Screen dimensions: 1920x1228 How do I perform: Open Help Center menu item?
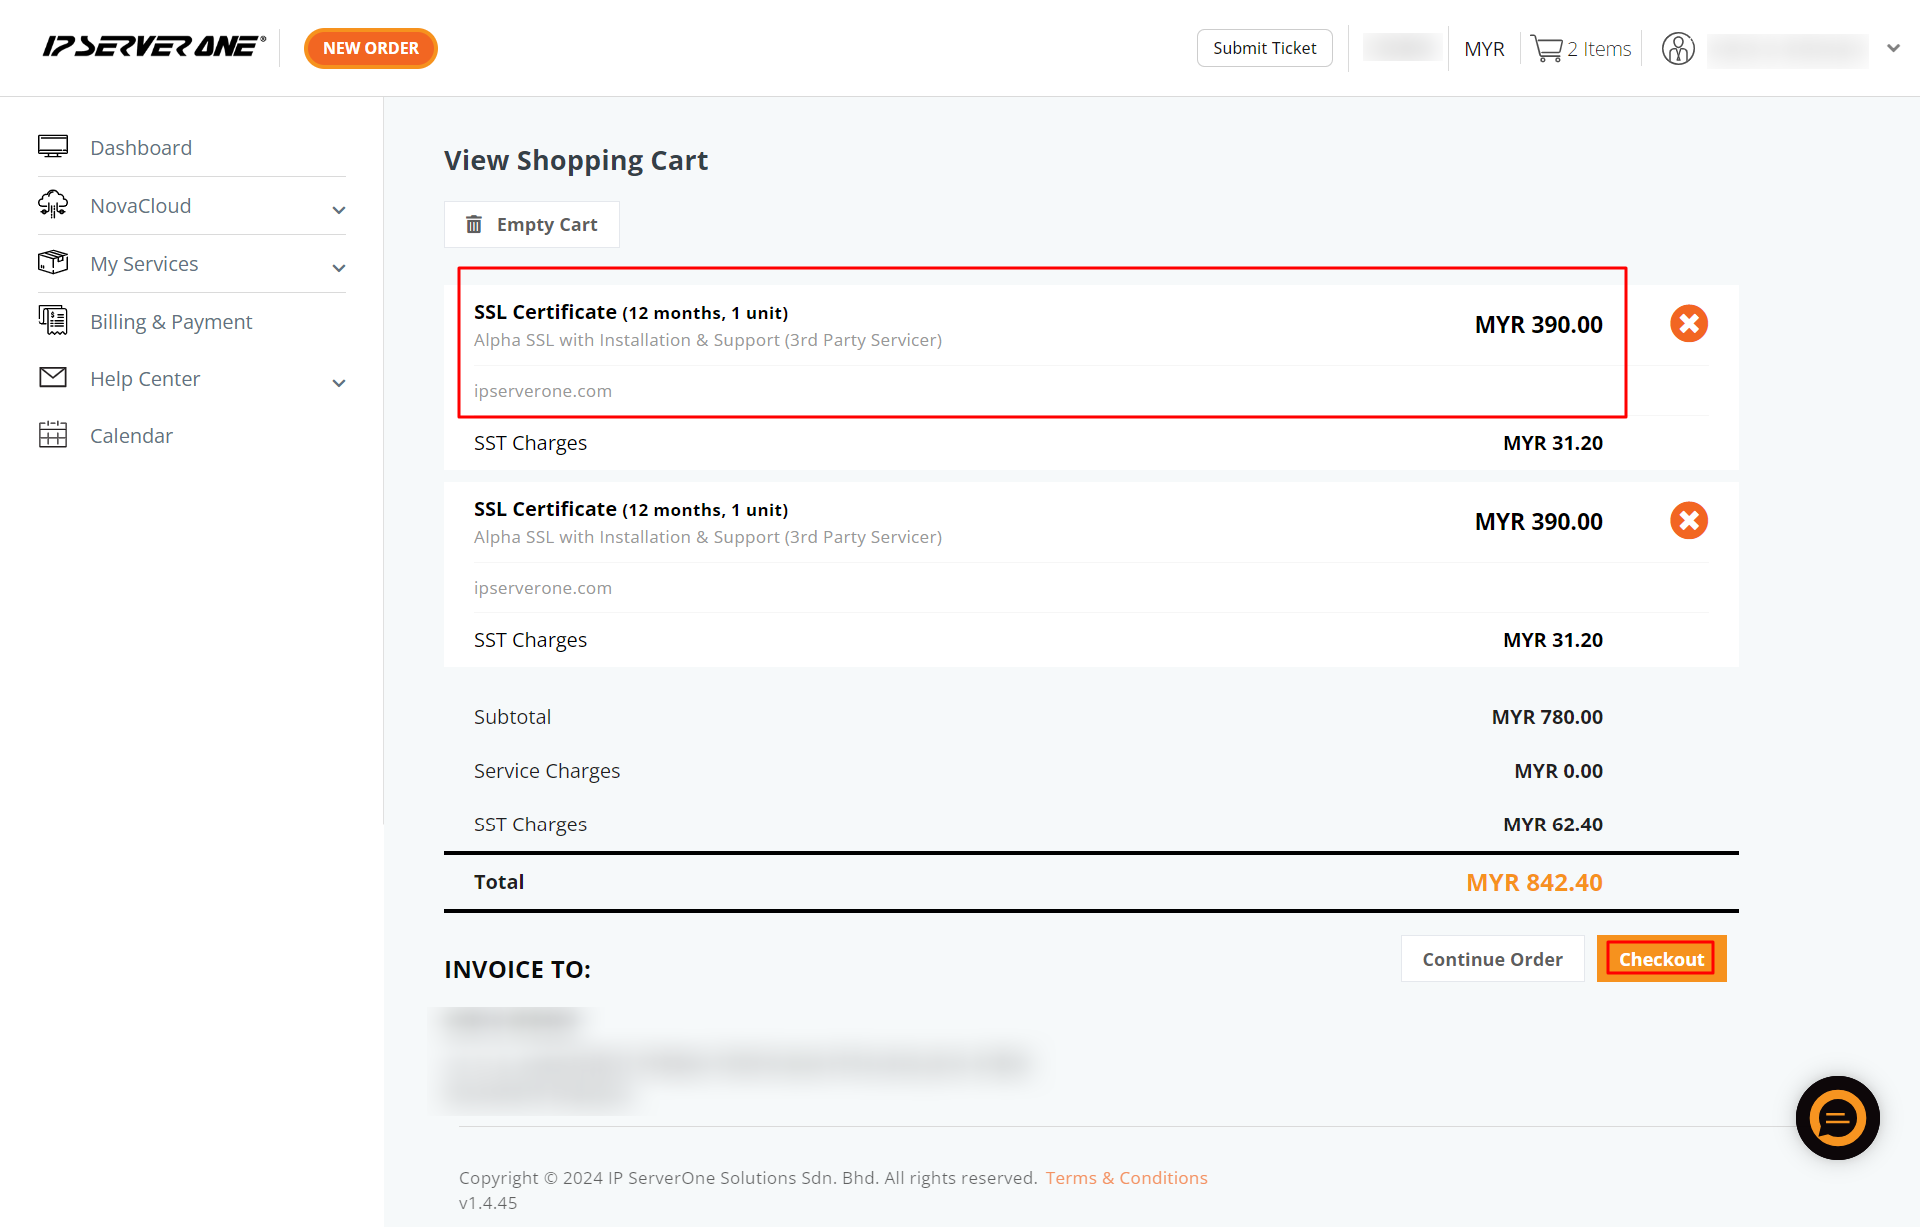[x=145, y=379]
